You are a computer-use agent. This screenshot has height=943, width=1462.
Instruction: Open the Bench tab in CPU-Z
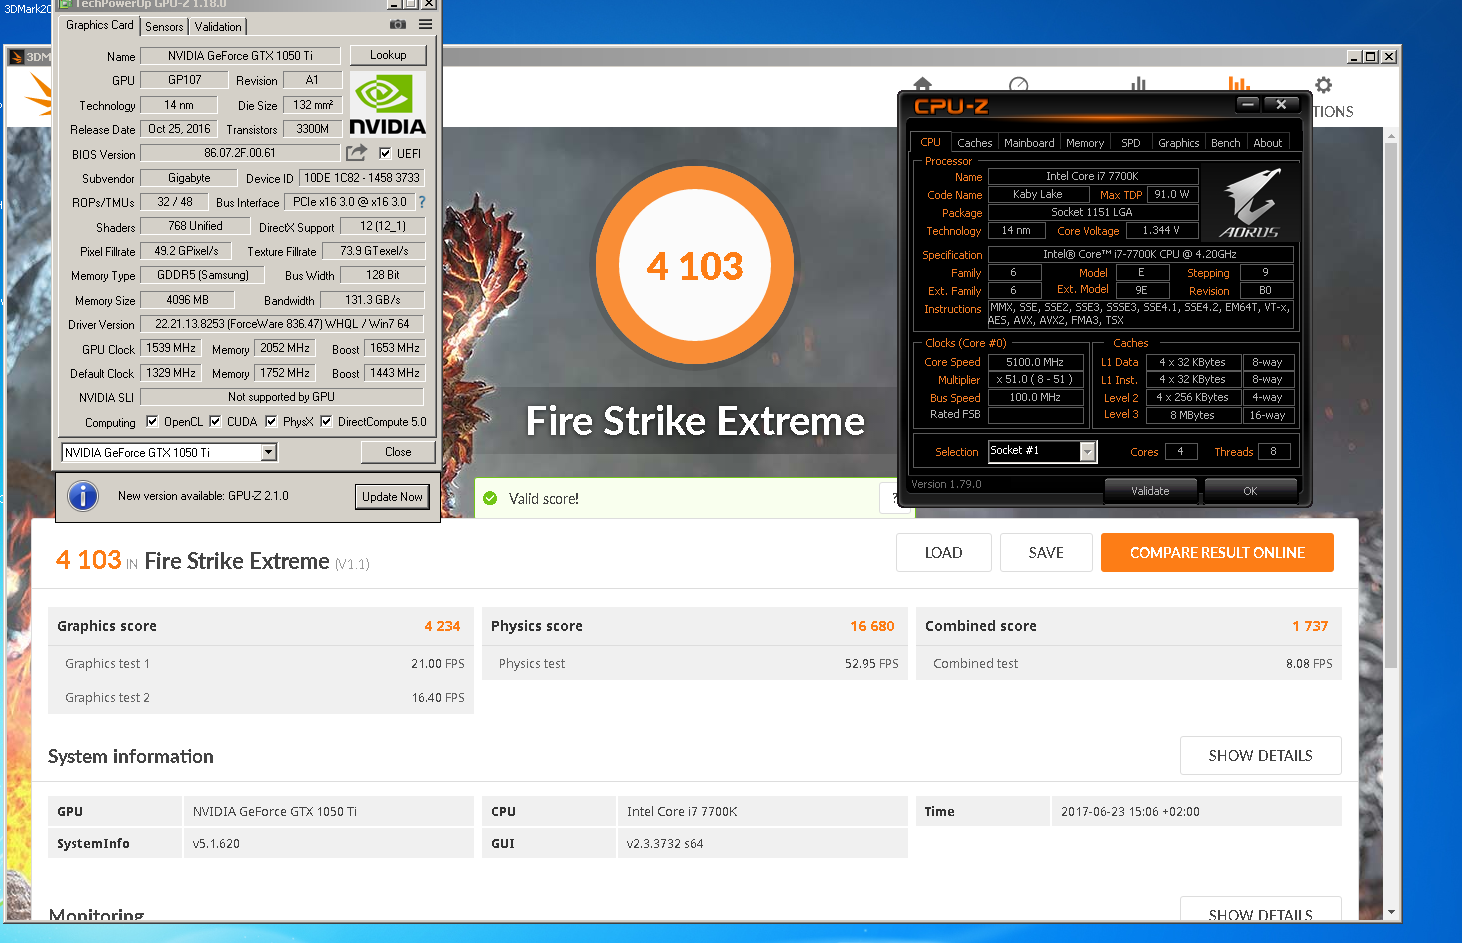click(x=1226, y=143)
